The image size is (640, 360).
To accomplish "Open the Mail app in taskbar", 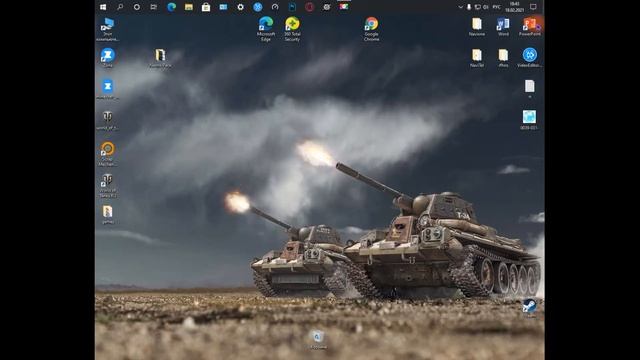I will coord(223,7).
